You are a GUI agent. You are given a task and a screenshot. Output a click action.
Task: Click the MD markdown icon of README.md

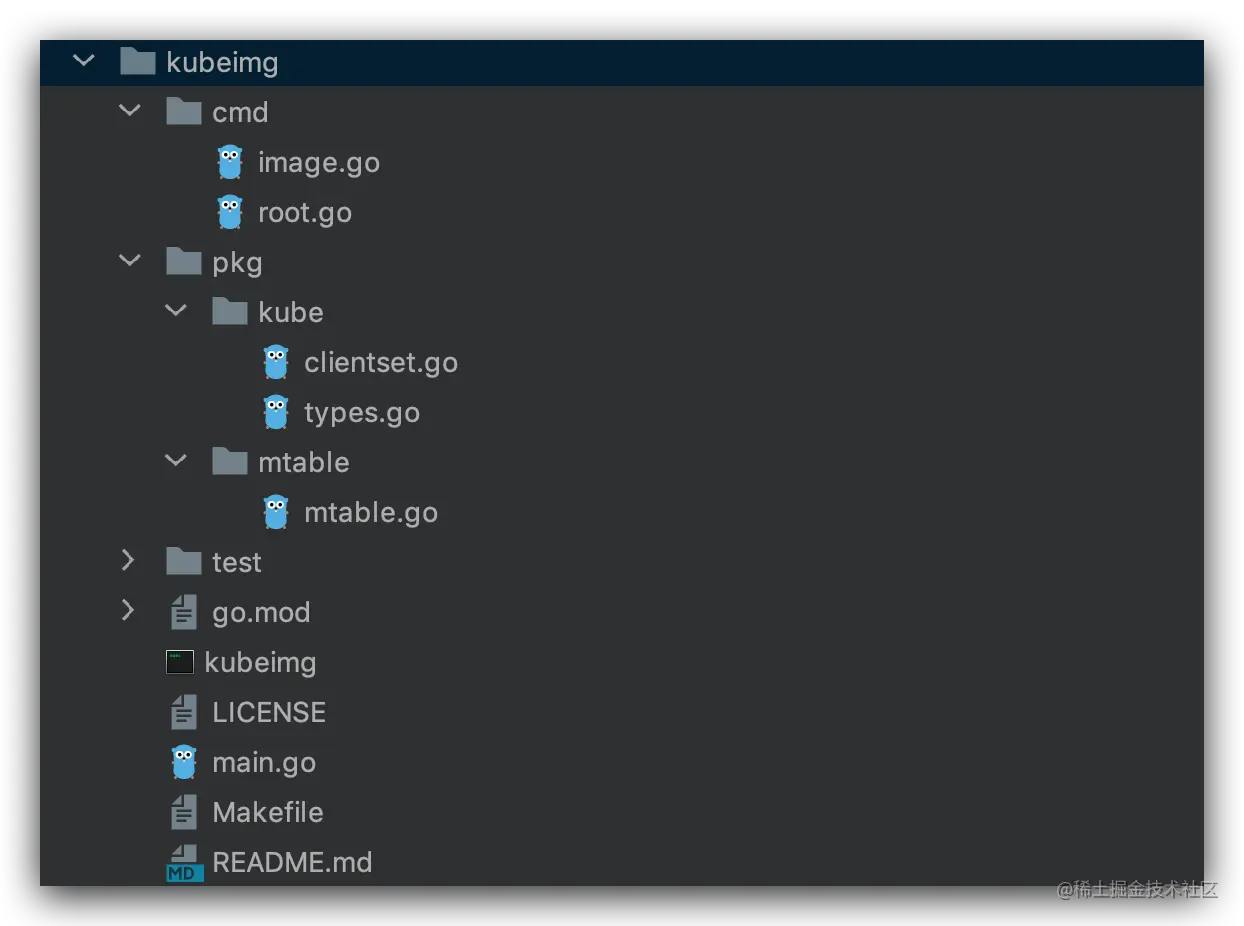pos(184,862)
